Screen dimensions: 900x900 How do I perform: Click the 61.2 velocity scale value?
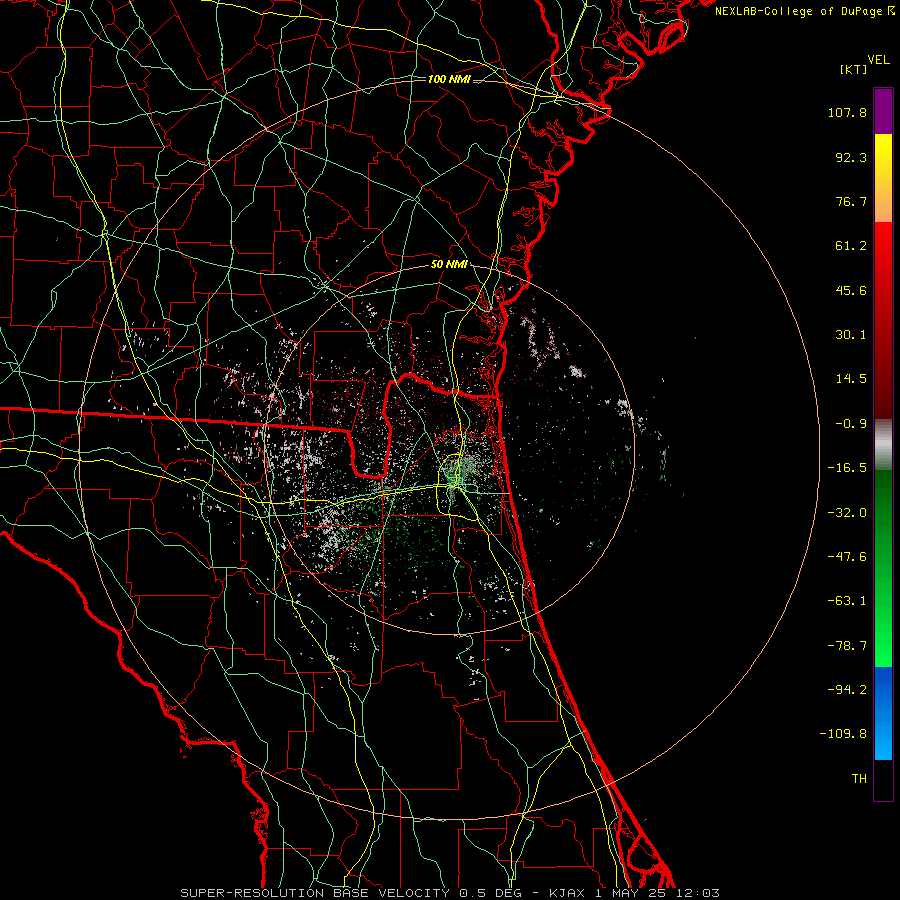pyautogui.click(x=851, y=246)
